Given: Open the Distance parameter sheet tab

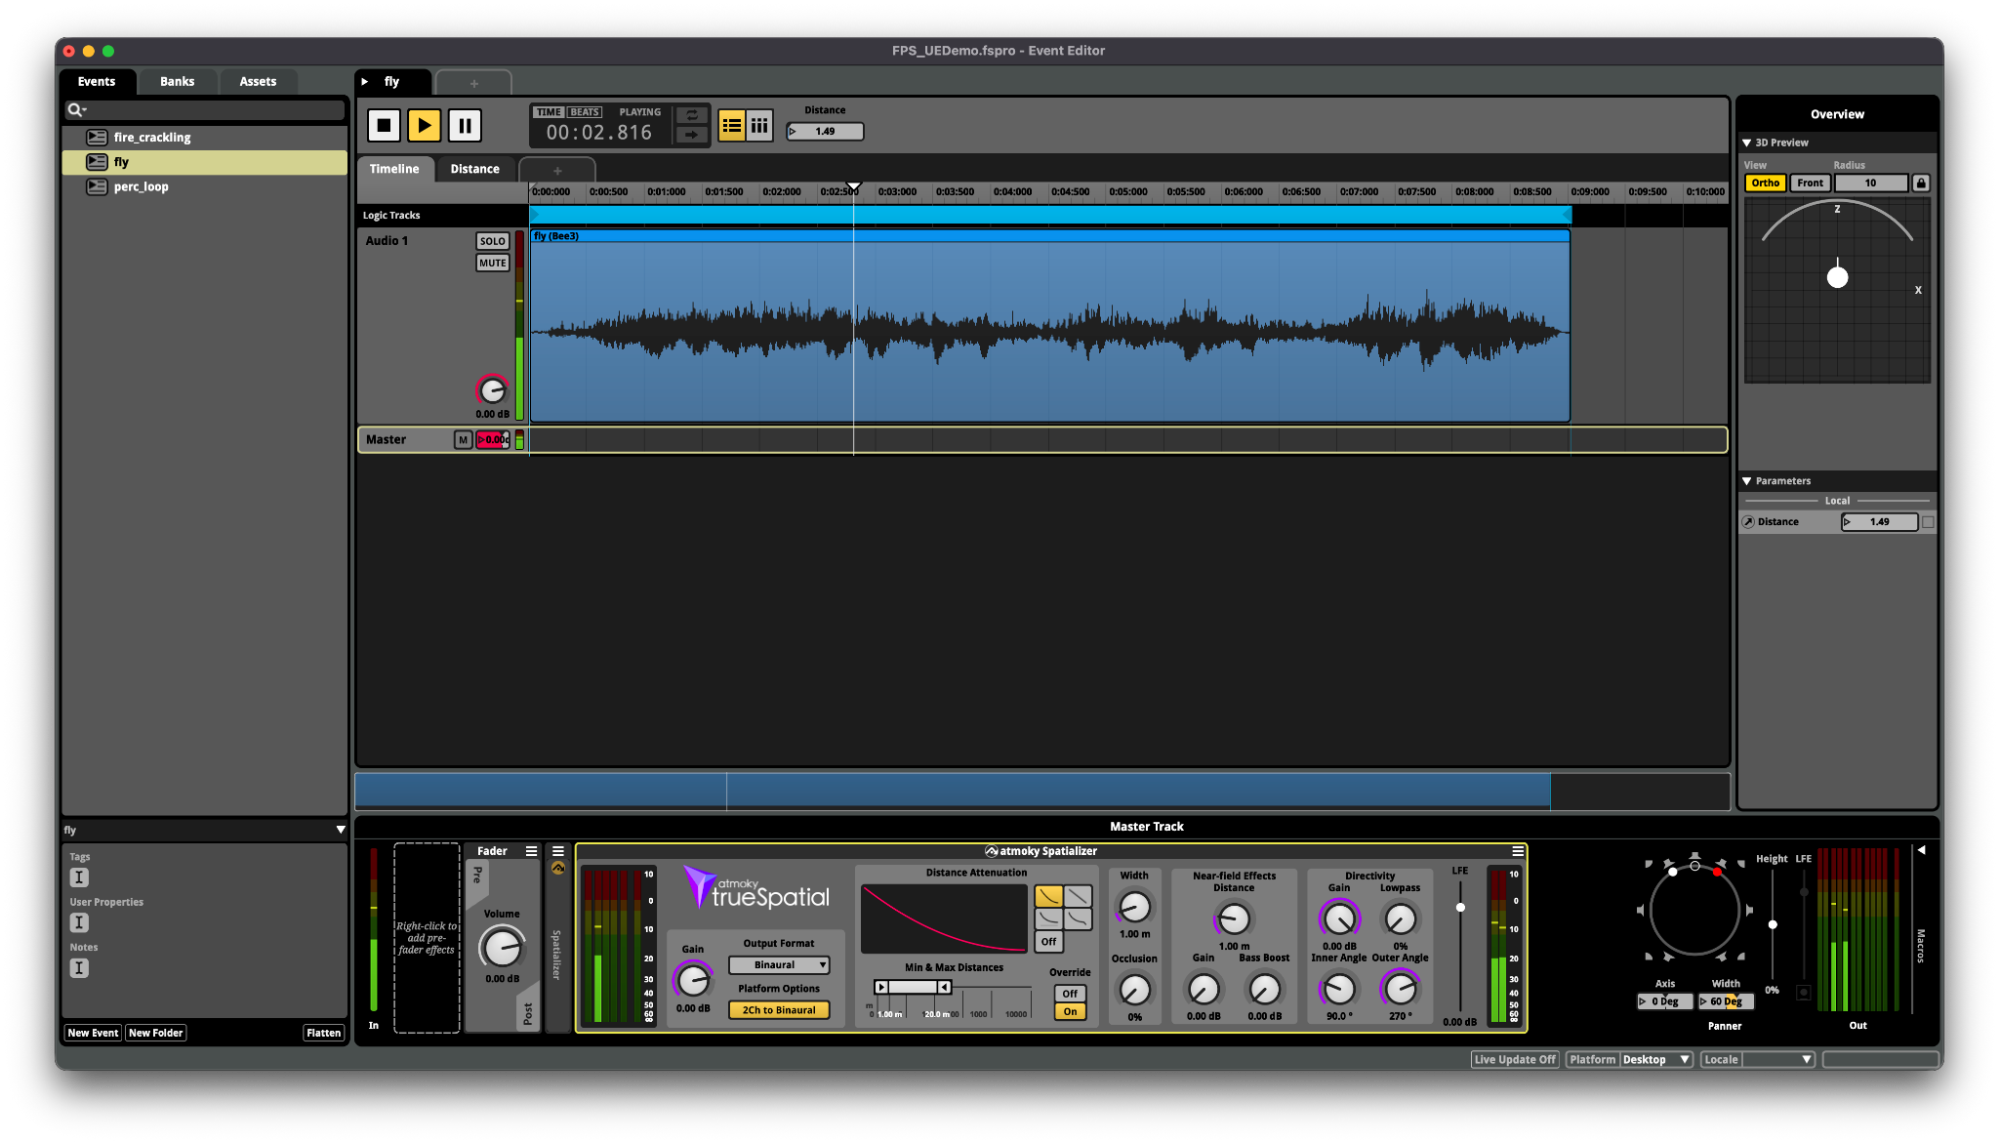Looking at the screenshot, I should (x=474, y=169).
